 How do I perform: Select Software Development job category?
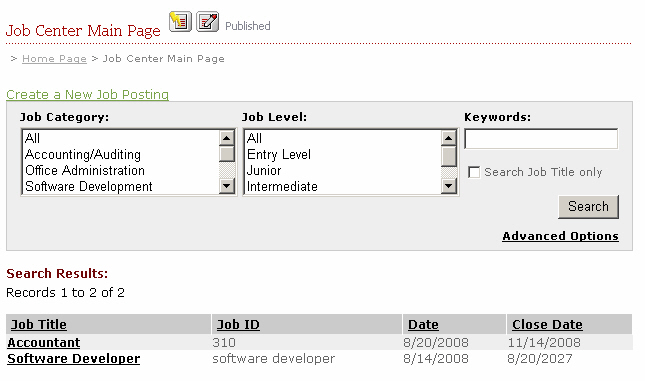tap(121, 186)
